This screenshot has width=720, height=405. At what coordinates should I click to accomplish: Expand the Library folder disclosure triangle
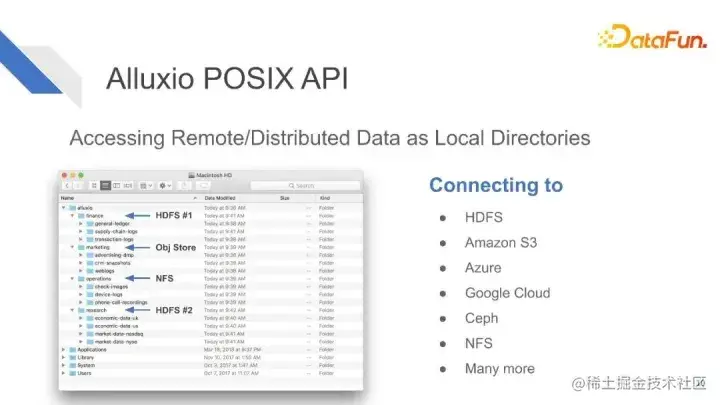[64, 357]
